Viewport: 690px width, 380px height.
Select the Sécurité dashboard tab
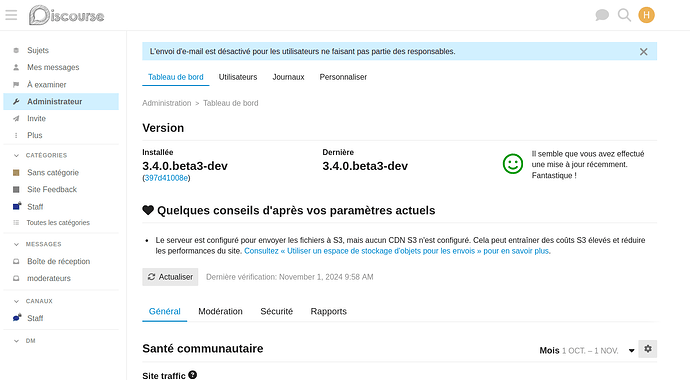(x=276, y=311)
